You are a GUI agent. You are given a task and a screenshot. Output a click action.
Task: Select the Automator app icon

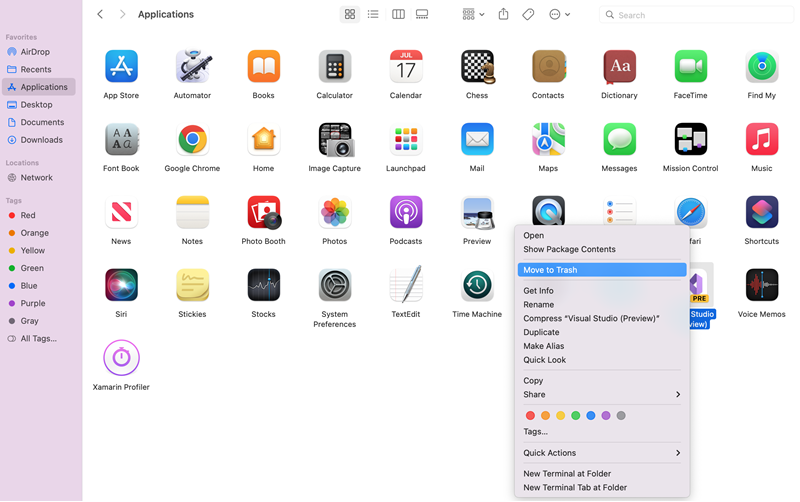click(x=192, y=66)
